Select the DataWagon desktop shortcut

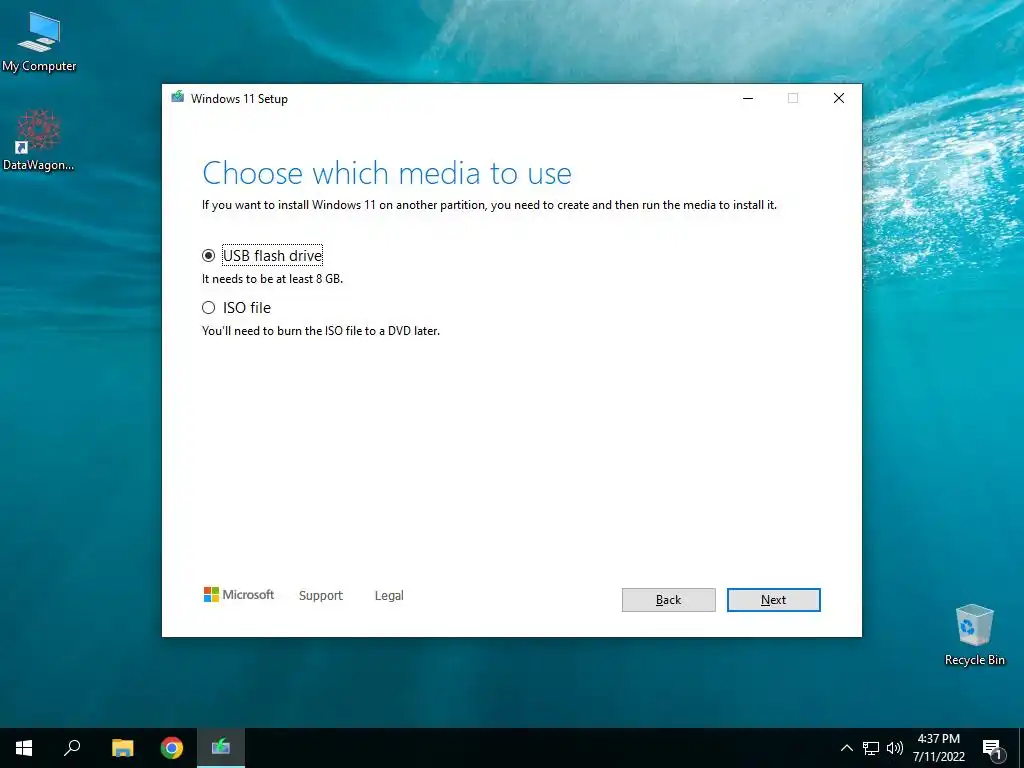tap(38, 140)
